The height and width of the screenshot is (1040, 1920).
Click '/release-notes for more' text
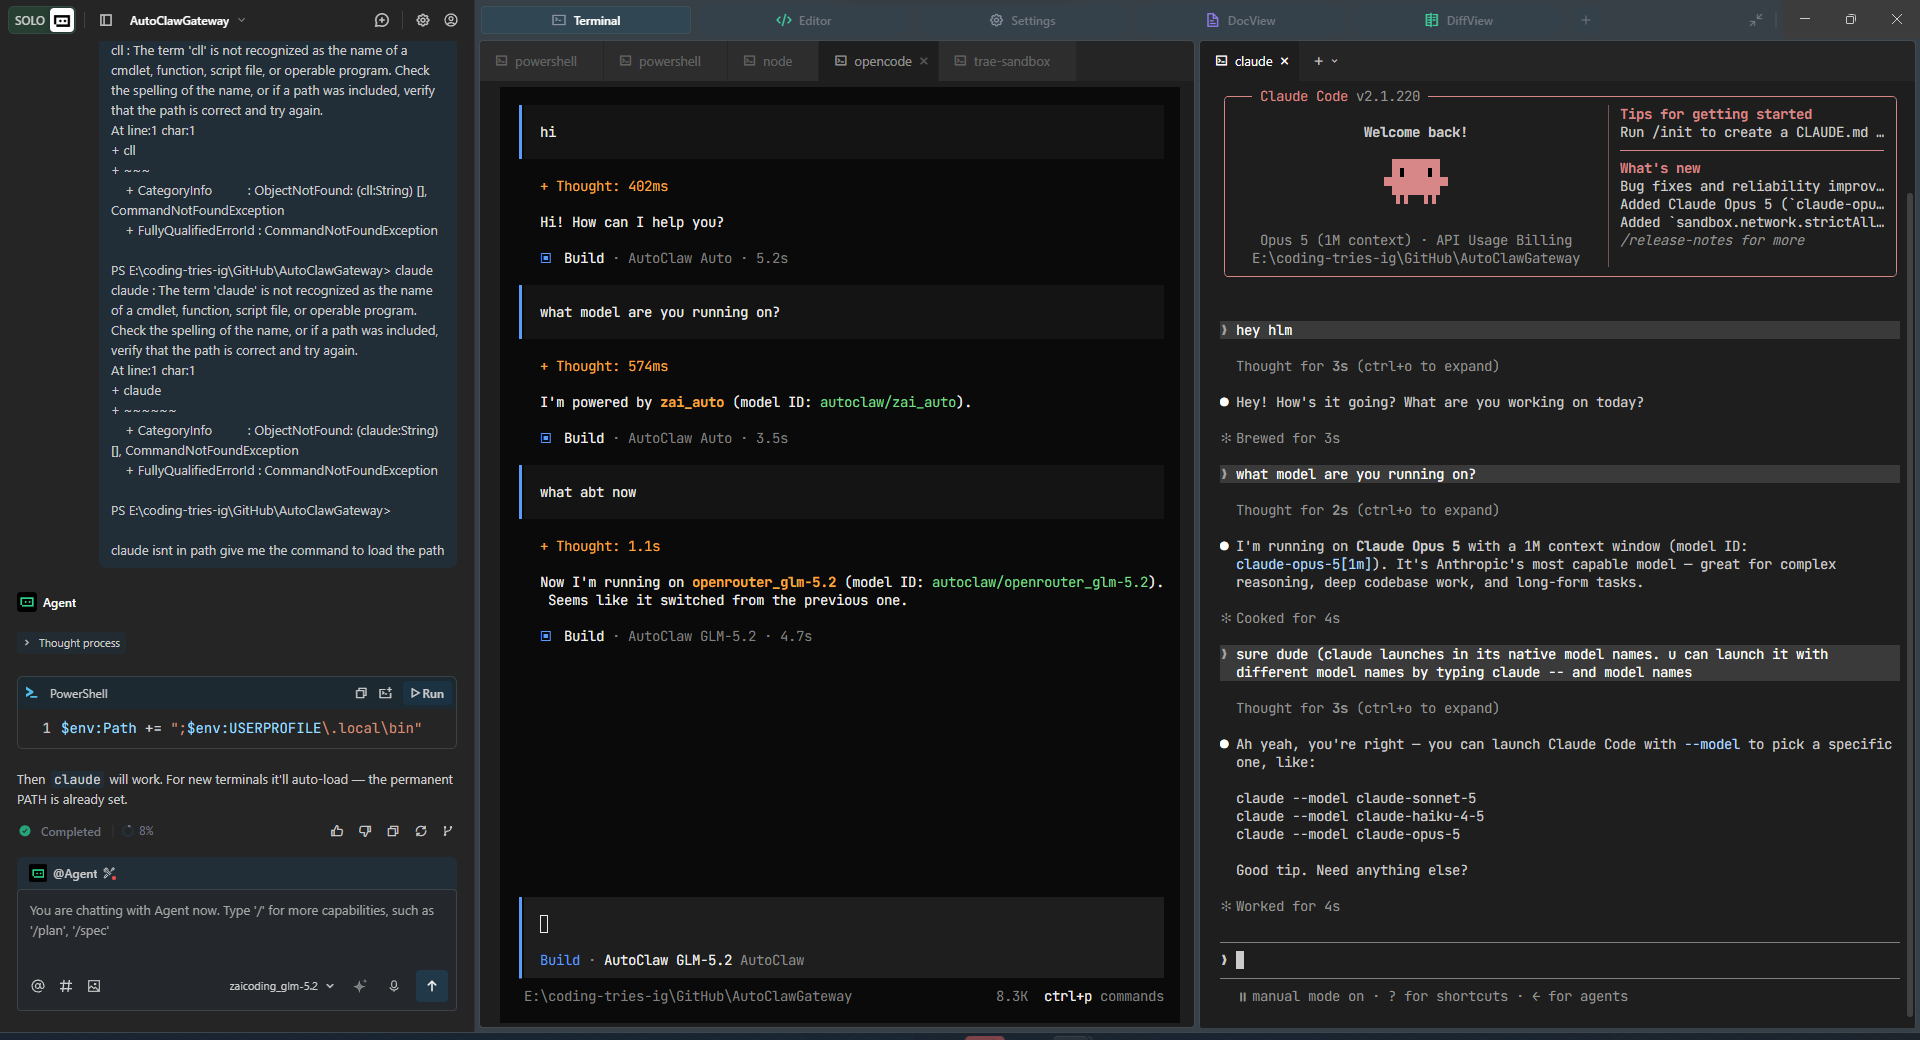pos(1712,240)
